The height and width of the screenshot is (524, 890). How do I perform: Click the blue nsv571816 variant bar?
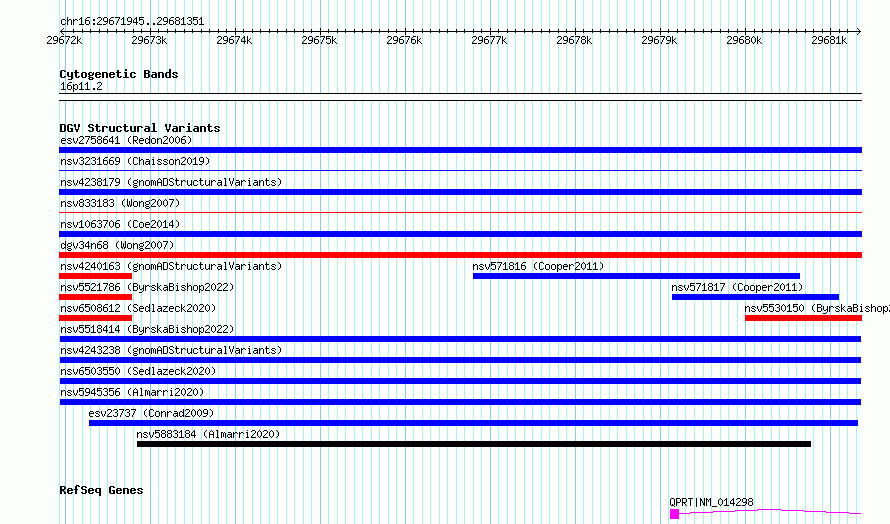click(x=636, y=276)
